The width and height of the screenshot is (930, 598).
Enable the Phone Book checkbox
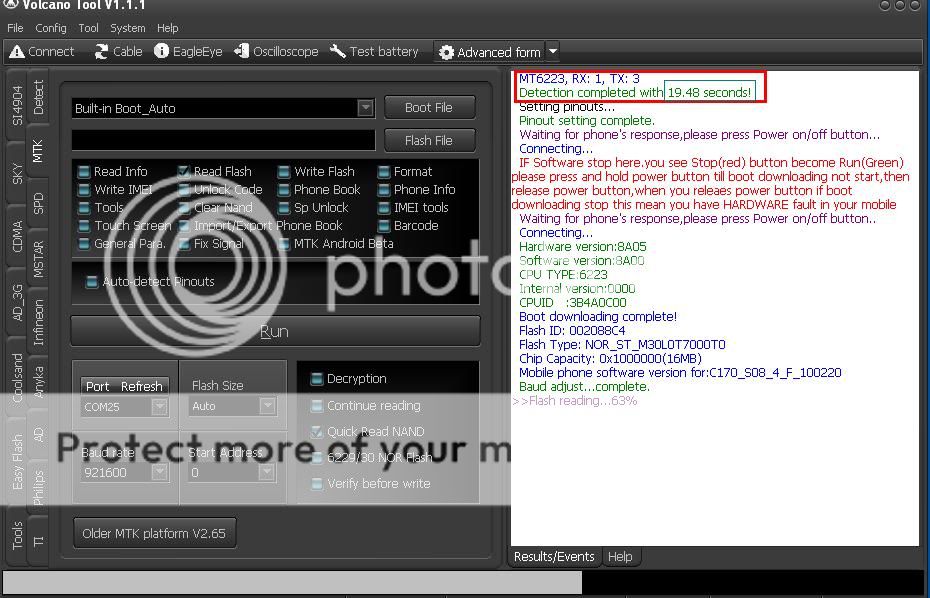pos(284,190)
